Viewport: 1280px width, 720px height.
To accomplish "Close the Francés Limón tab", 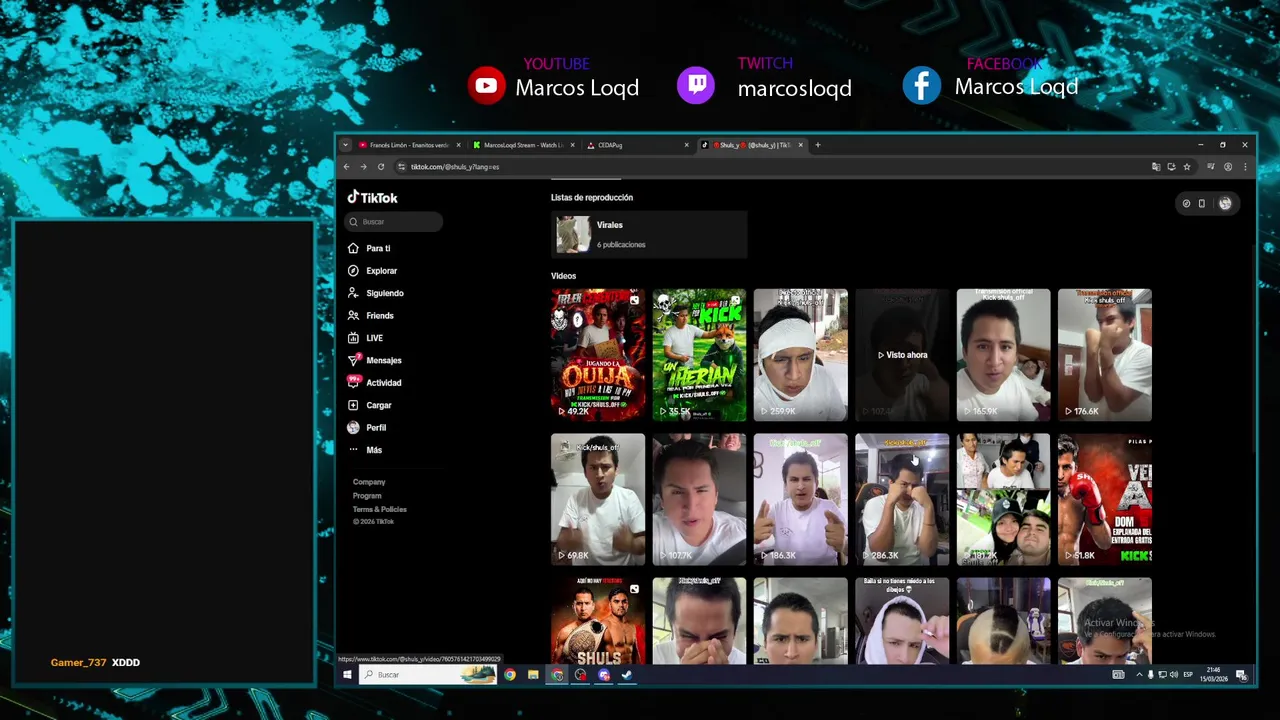I will point(459,145).
